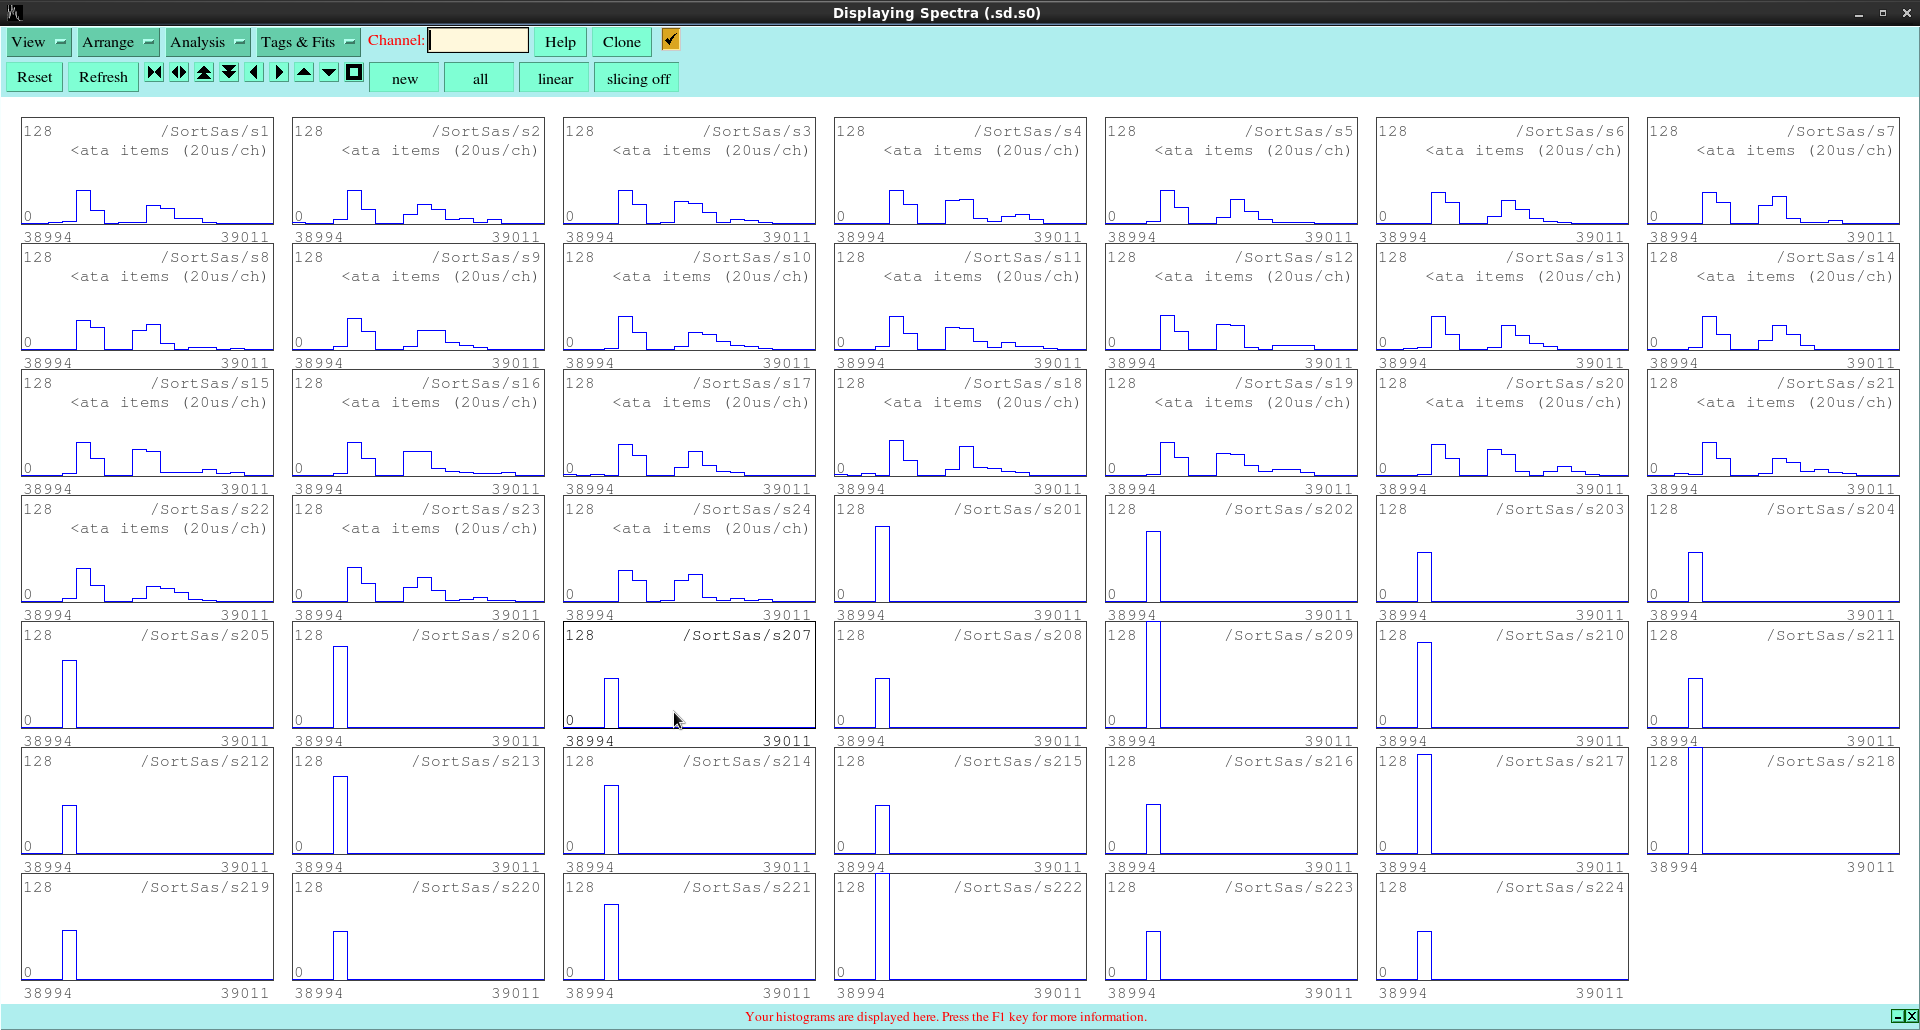Open the Arrange dropdown menu
1920x1030 pixels.
118,42
